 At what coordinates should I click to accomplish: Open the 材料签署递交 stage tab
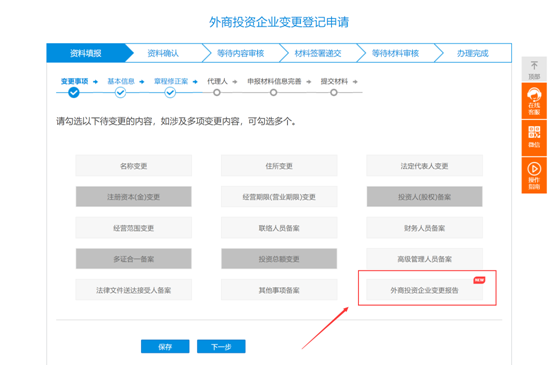click(x=318, y=53)
